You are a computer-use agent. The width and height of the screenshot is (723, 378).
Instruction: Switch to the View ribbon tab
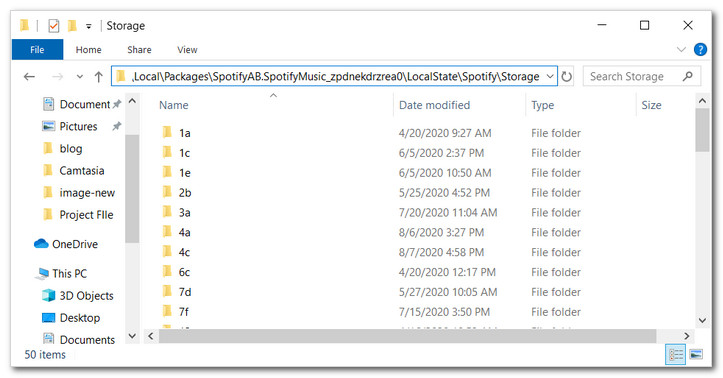tap(187, 50)
